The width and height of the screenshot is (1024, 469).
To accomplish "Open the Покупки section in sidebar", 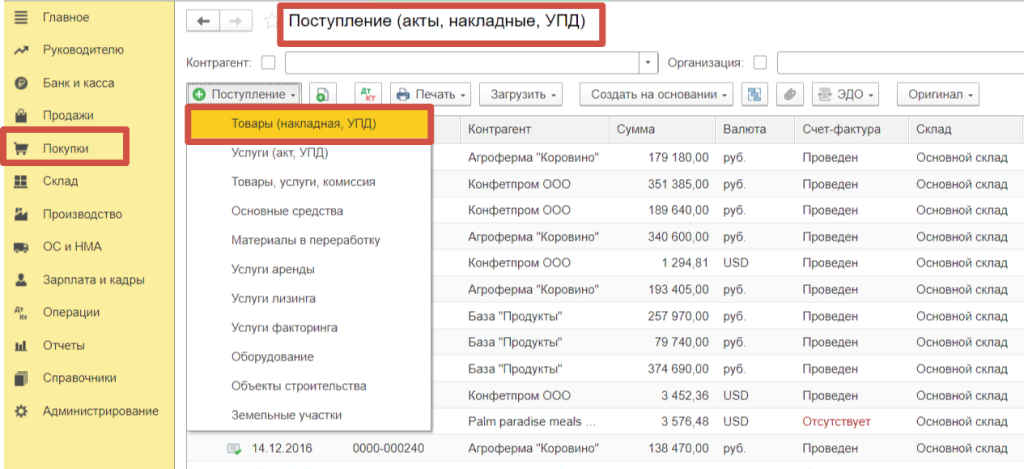I will (66, 148).
